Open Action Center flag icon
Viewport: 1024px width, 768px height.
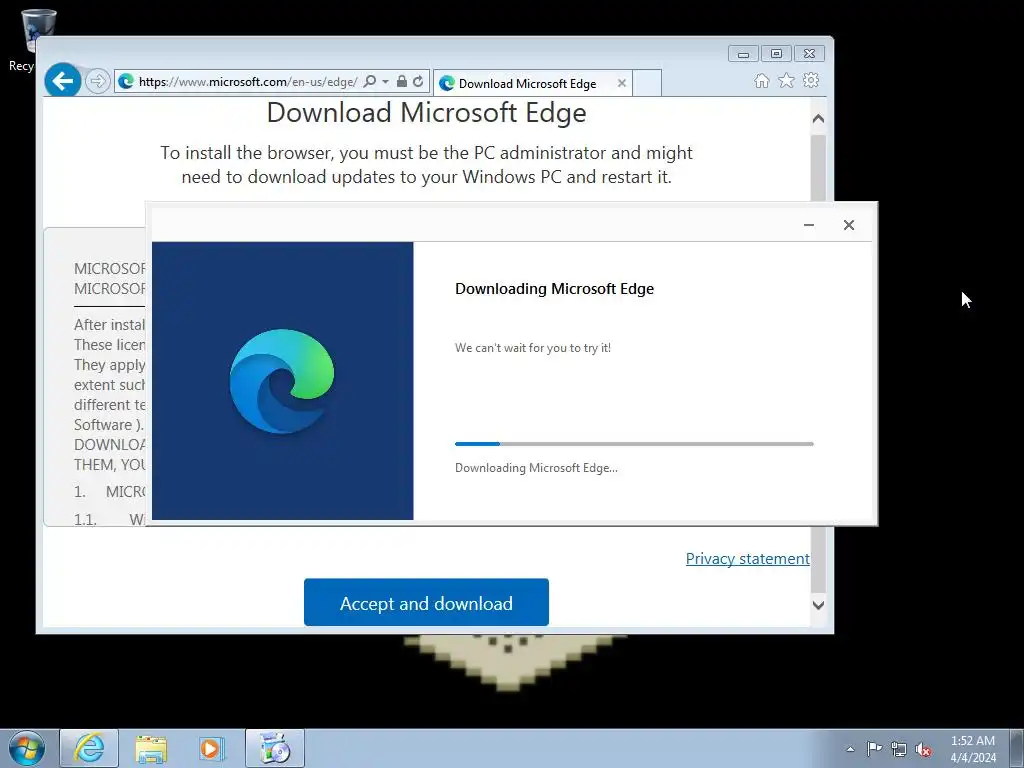pyautogui.click(x=874, y=749)
